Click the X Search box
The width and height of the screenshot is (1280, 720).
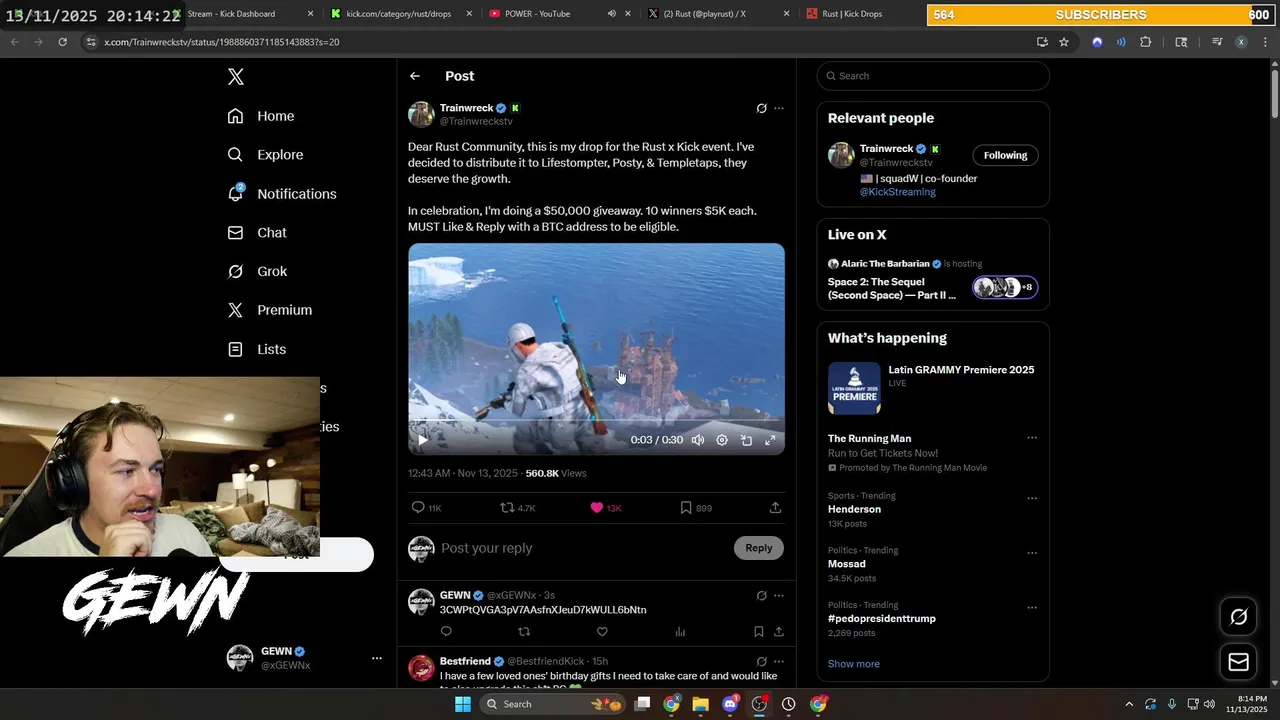click(x=933, y=76)
